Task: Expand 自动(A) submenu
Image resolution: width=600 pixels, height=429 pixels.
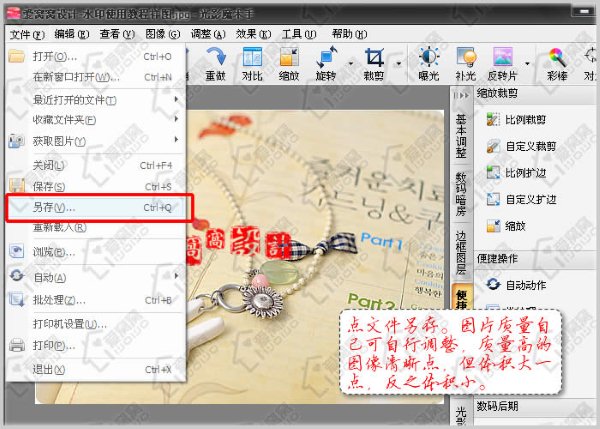Action: tap(96, 277)
